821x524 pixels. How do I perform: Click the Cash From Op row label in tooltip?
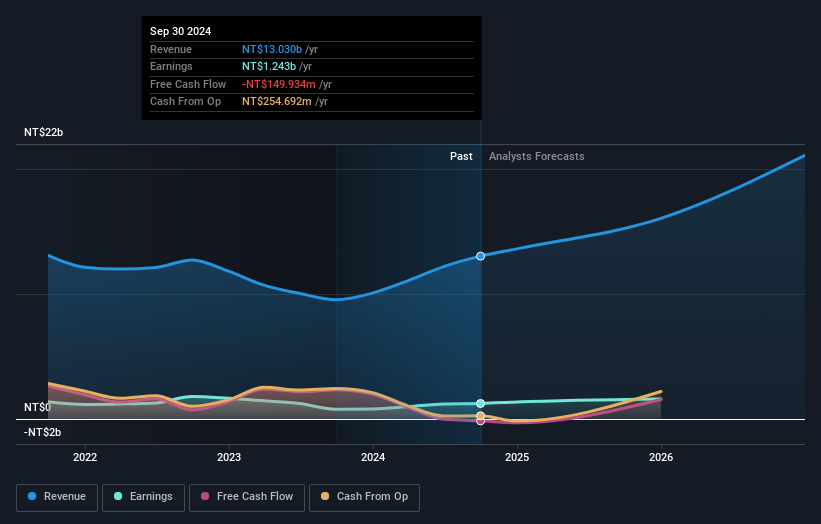[x=185, y=102]
